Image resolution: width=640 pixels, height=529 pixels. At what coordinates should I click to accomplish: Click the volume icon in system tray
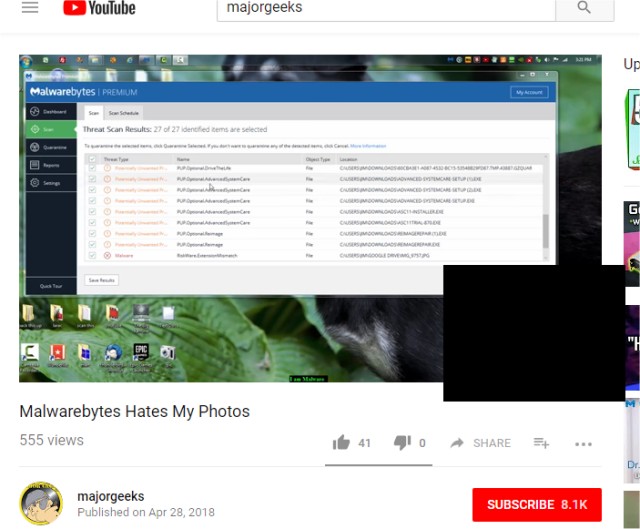tap(547, 60)
